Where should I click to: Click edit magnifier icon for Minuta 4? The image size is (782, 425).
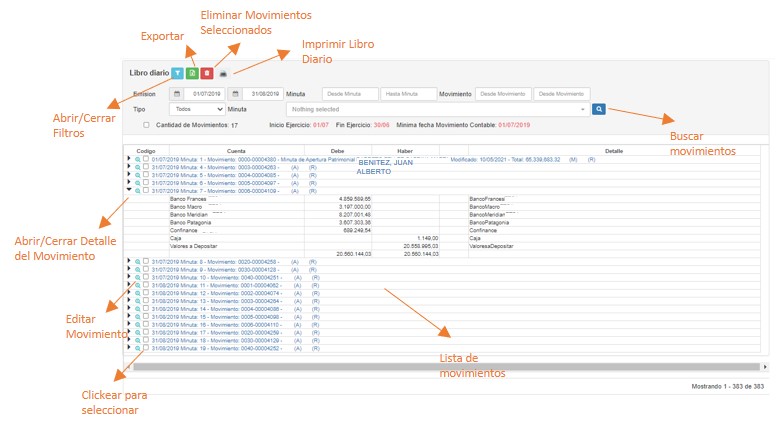pos(137,167)
